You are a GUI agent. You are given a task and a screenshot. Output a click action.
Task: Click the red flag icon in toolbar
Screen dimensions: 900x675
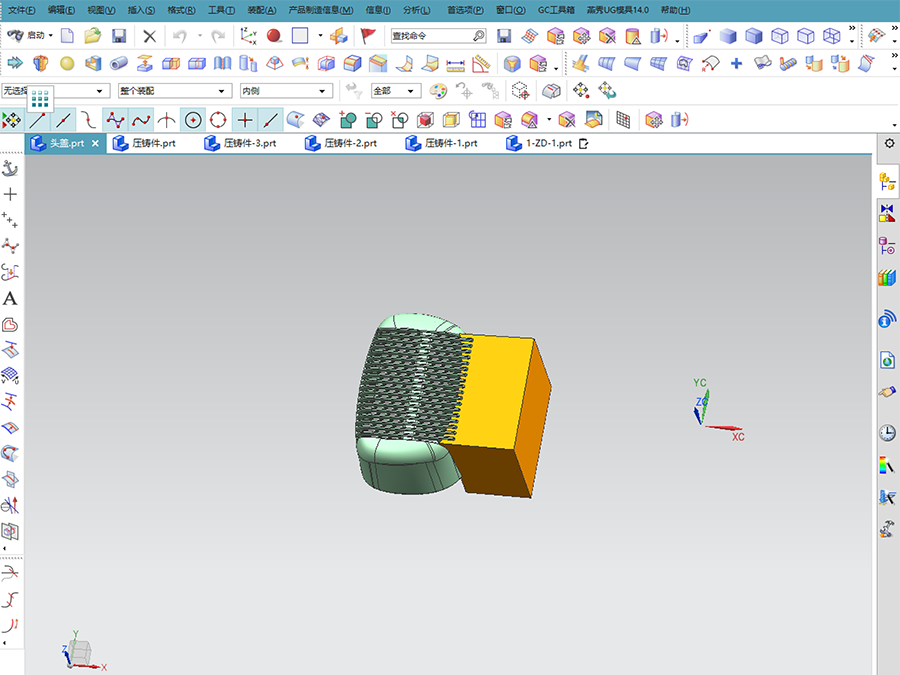tap(368, 36)
